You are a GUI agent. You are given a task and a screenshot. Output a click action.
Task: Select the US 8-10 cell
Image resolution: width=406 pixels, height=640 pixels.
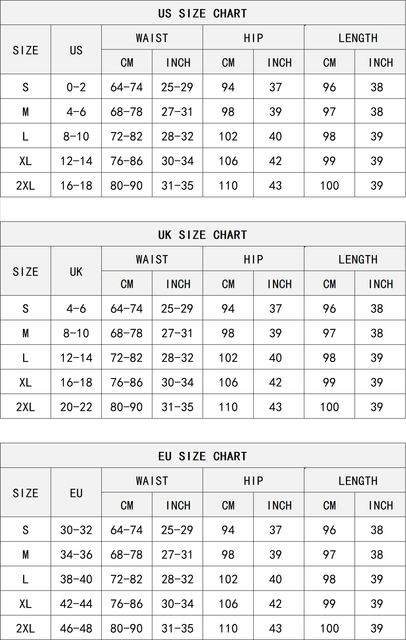(76, 136)
